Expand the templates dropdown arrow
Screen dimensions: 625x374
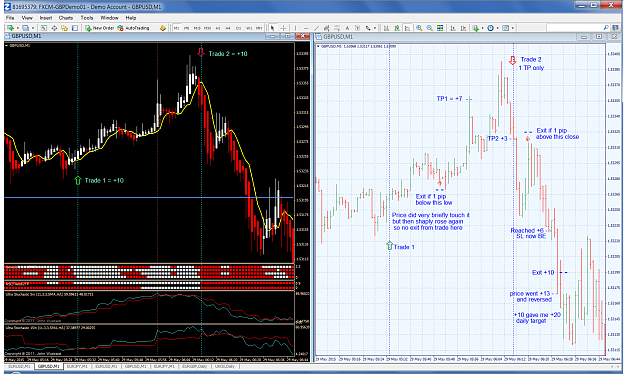(513, 28)
